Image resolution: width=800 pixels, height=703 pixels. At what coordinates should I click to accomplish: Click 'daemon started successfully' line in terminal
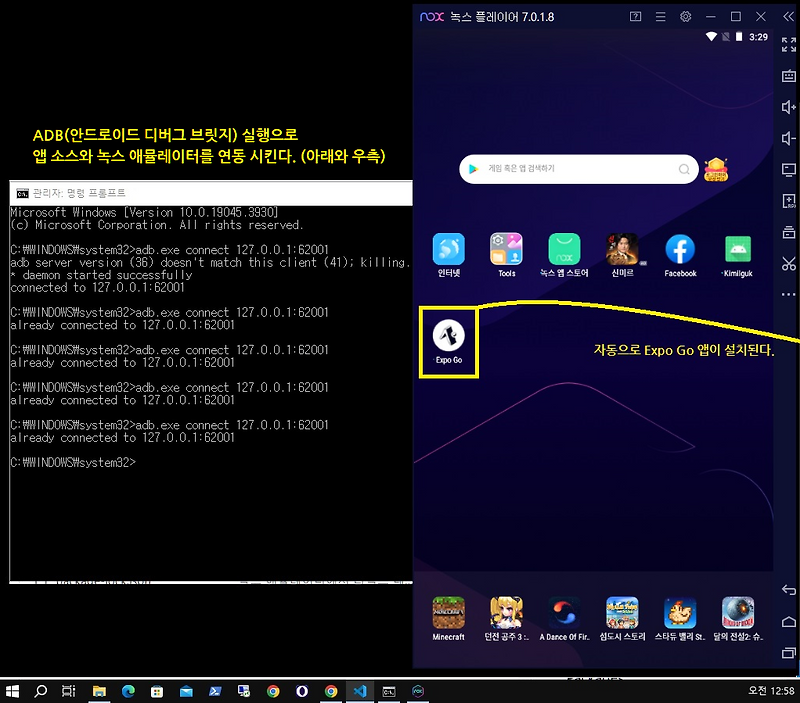point(102,275)
